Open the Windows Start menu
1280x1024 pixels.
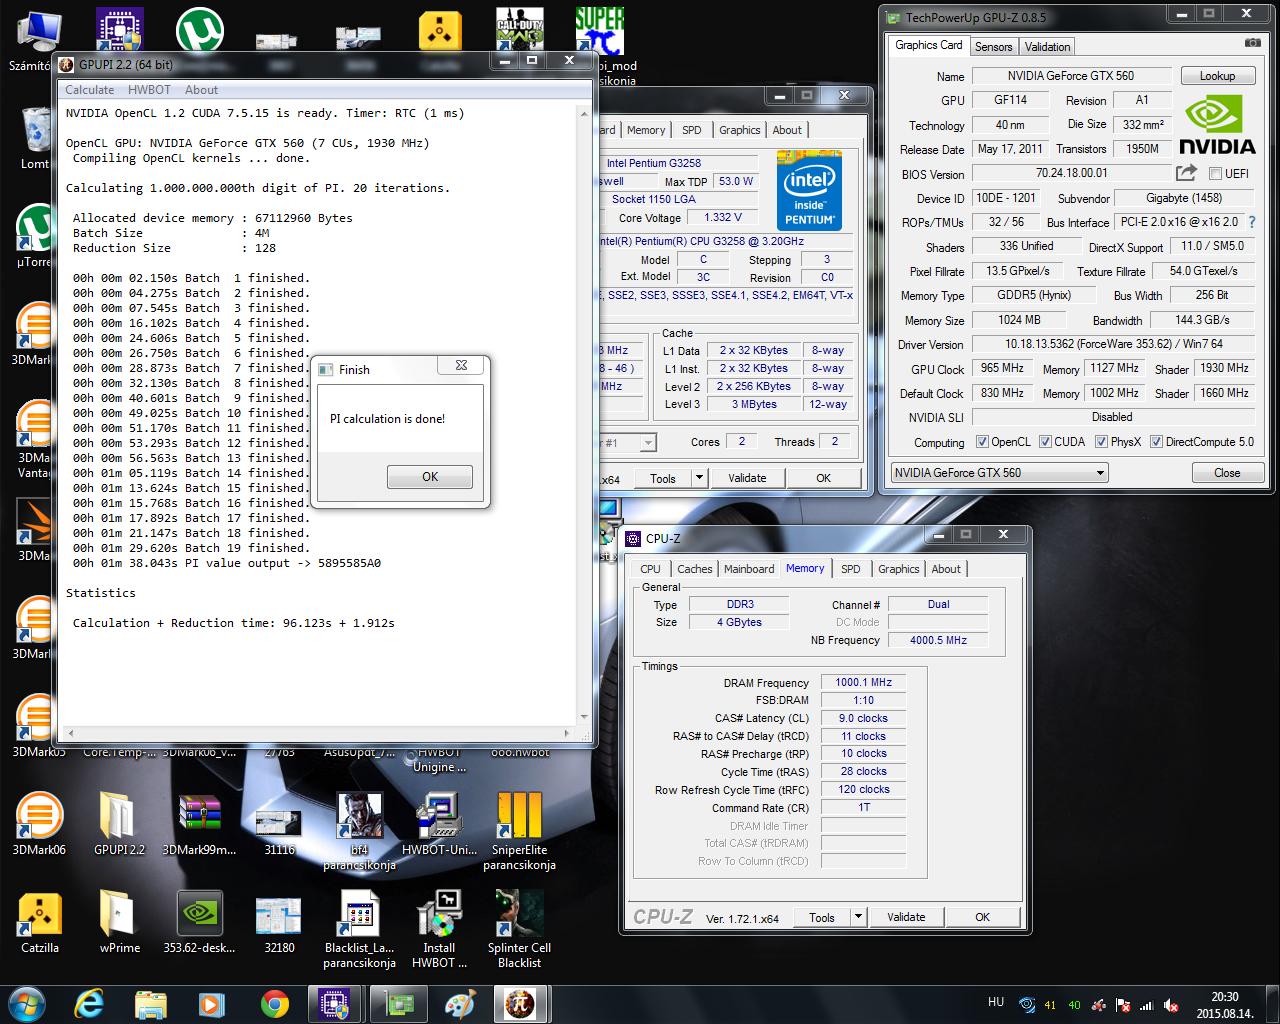25,1003
